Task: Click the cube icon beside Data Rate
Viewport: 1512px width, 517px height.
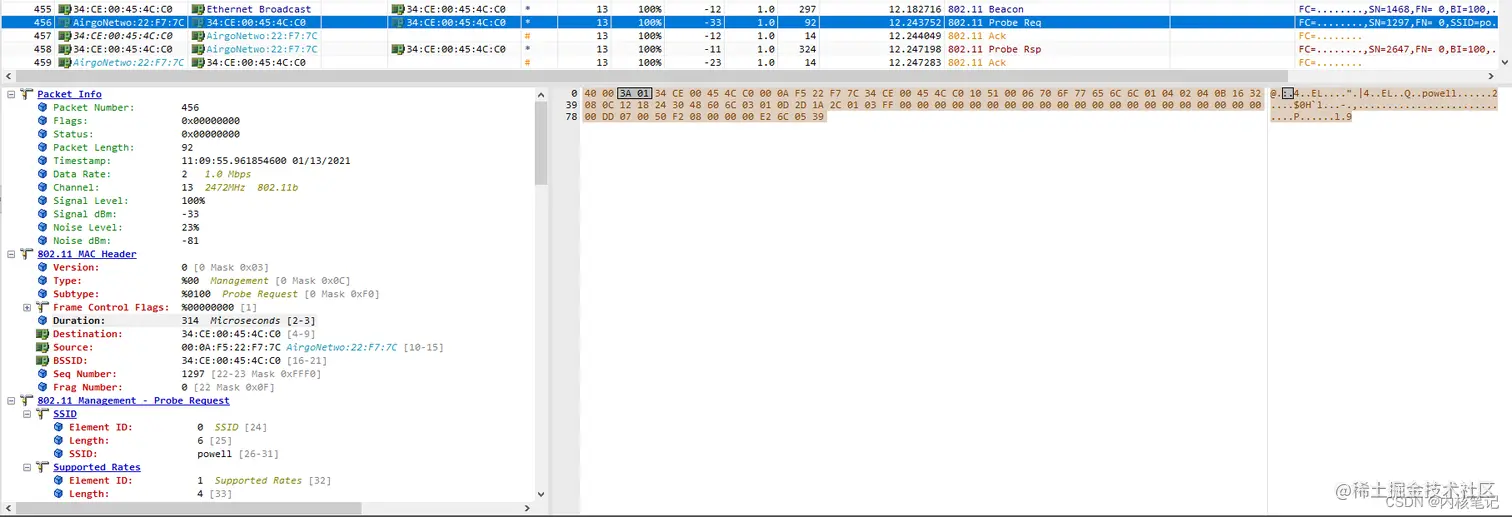Action: click(x=43, y=174)
